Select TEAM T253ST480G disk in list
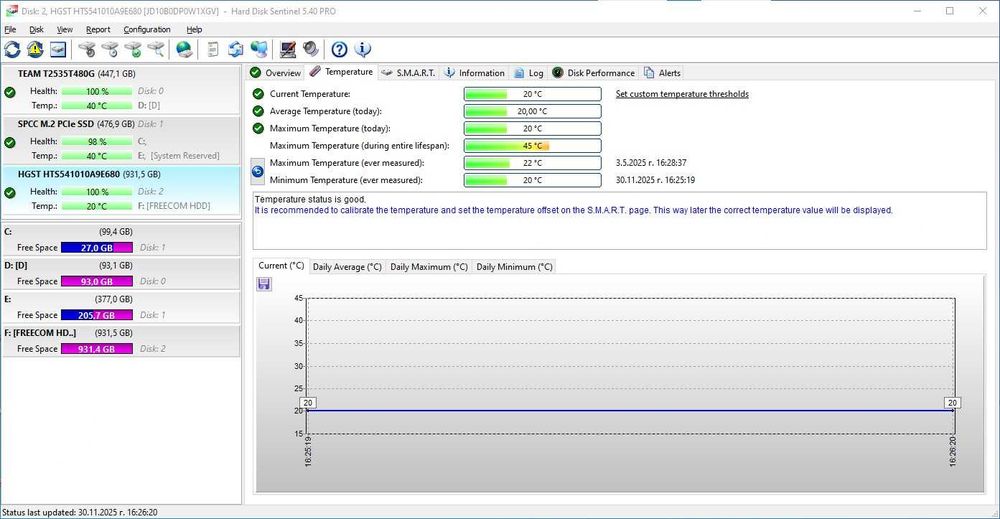This screenshot has height=519, width=1000. coord(121,89)
